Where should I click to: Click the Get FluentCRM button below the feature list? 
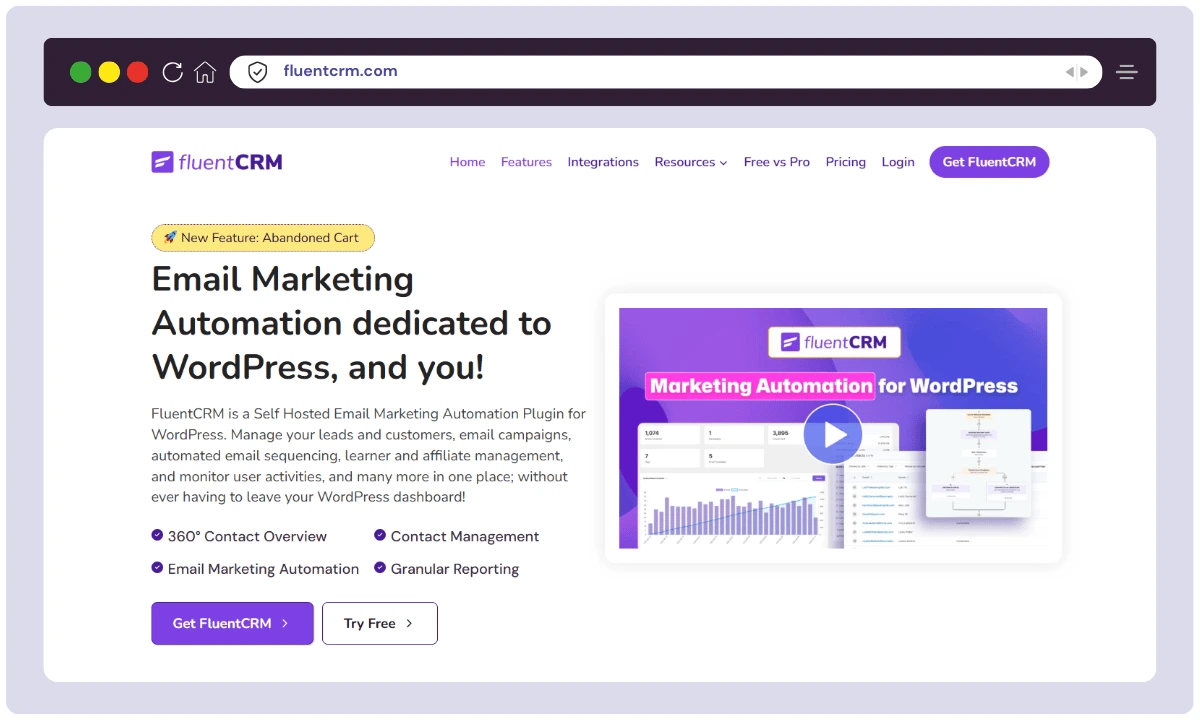click(232, 623)
